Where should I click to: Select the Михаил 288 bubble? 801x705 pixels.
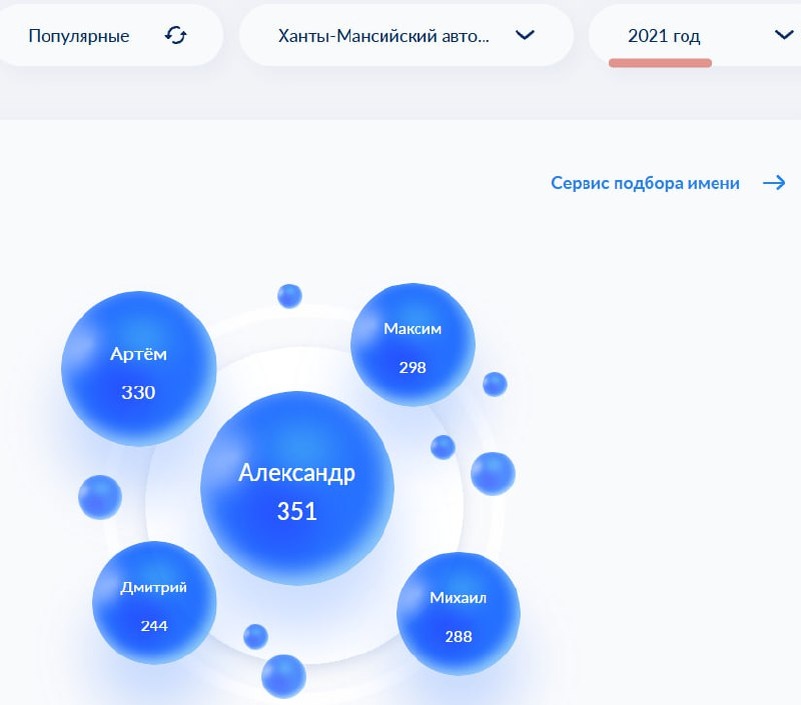pos(458,614)
